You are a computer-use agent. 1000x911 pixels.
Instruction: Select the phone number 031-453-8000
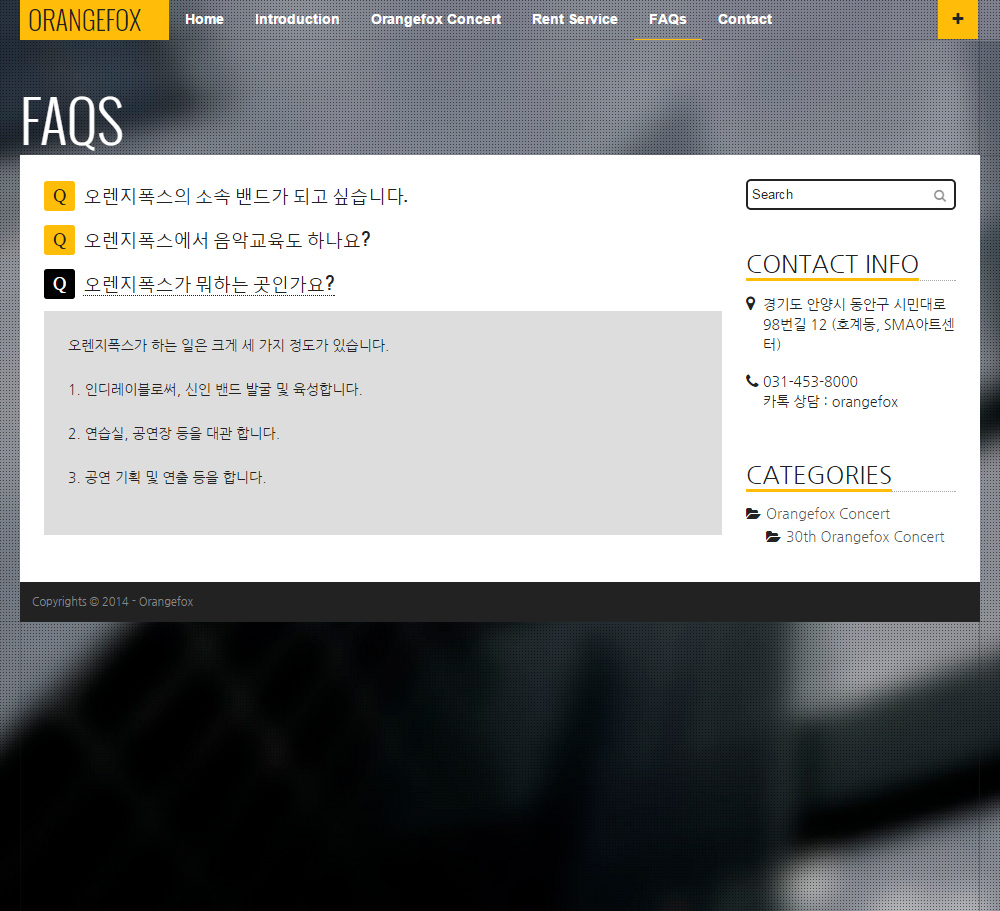coord(810,381)
